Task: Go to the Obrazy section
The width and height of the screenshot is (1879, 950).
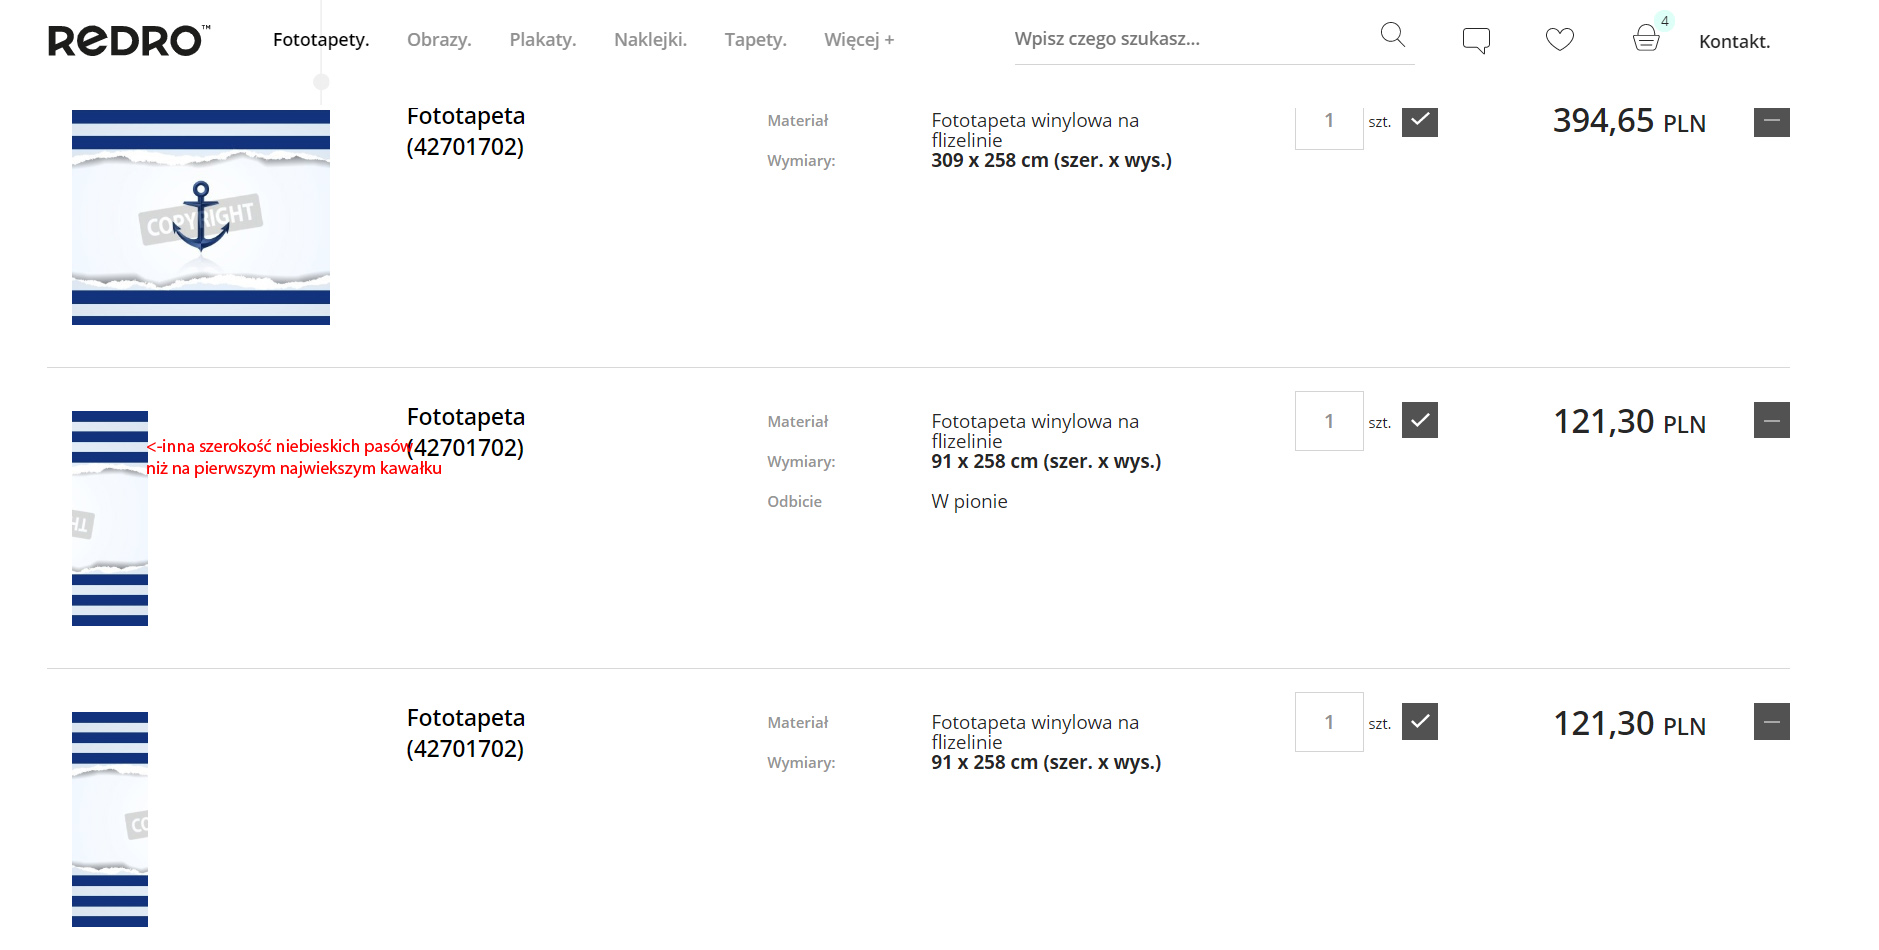Action: (x=439, y=40)
